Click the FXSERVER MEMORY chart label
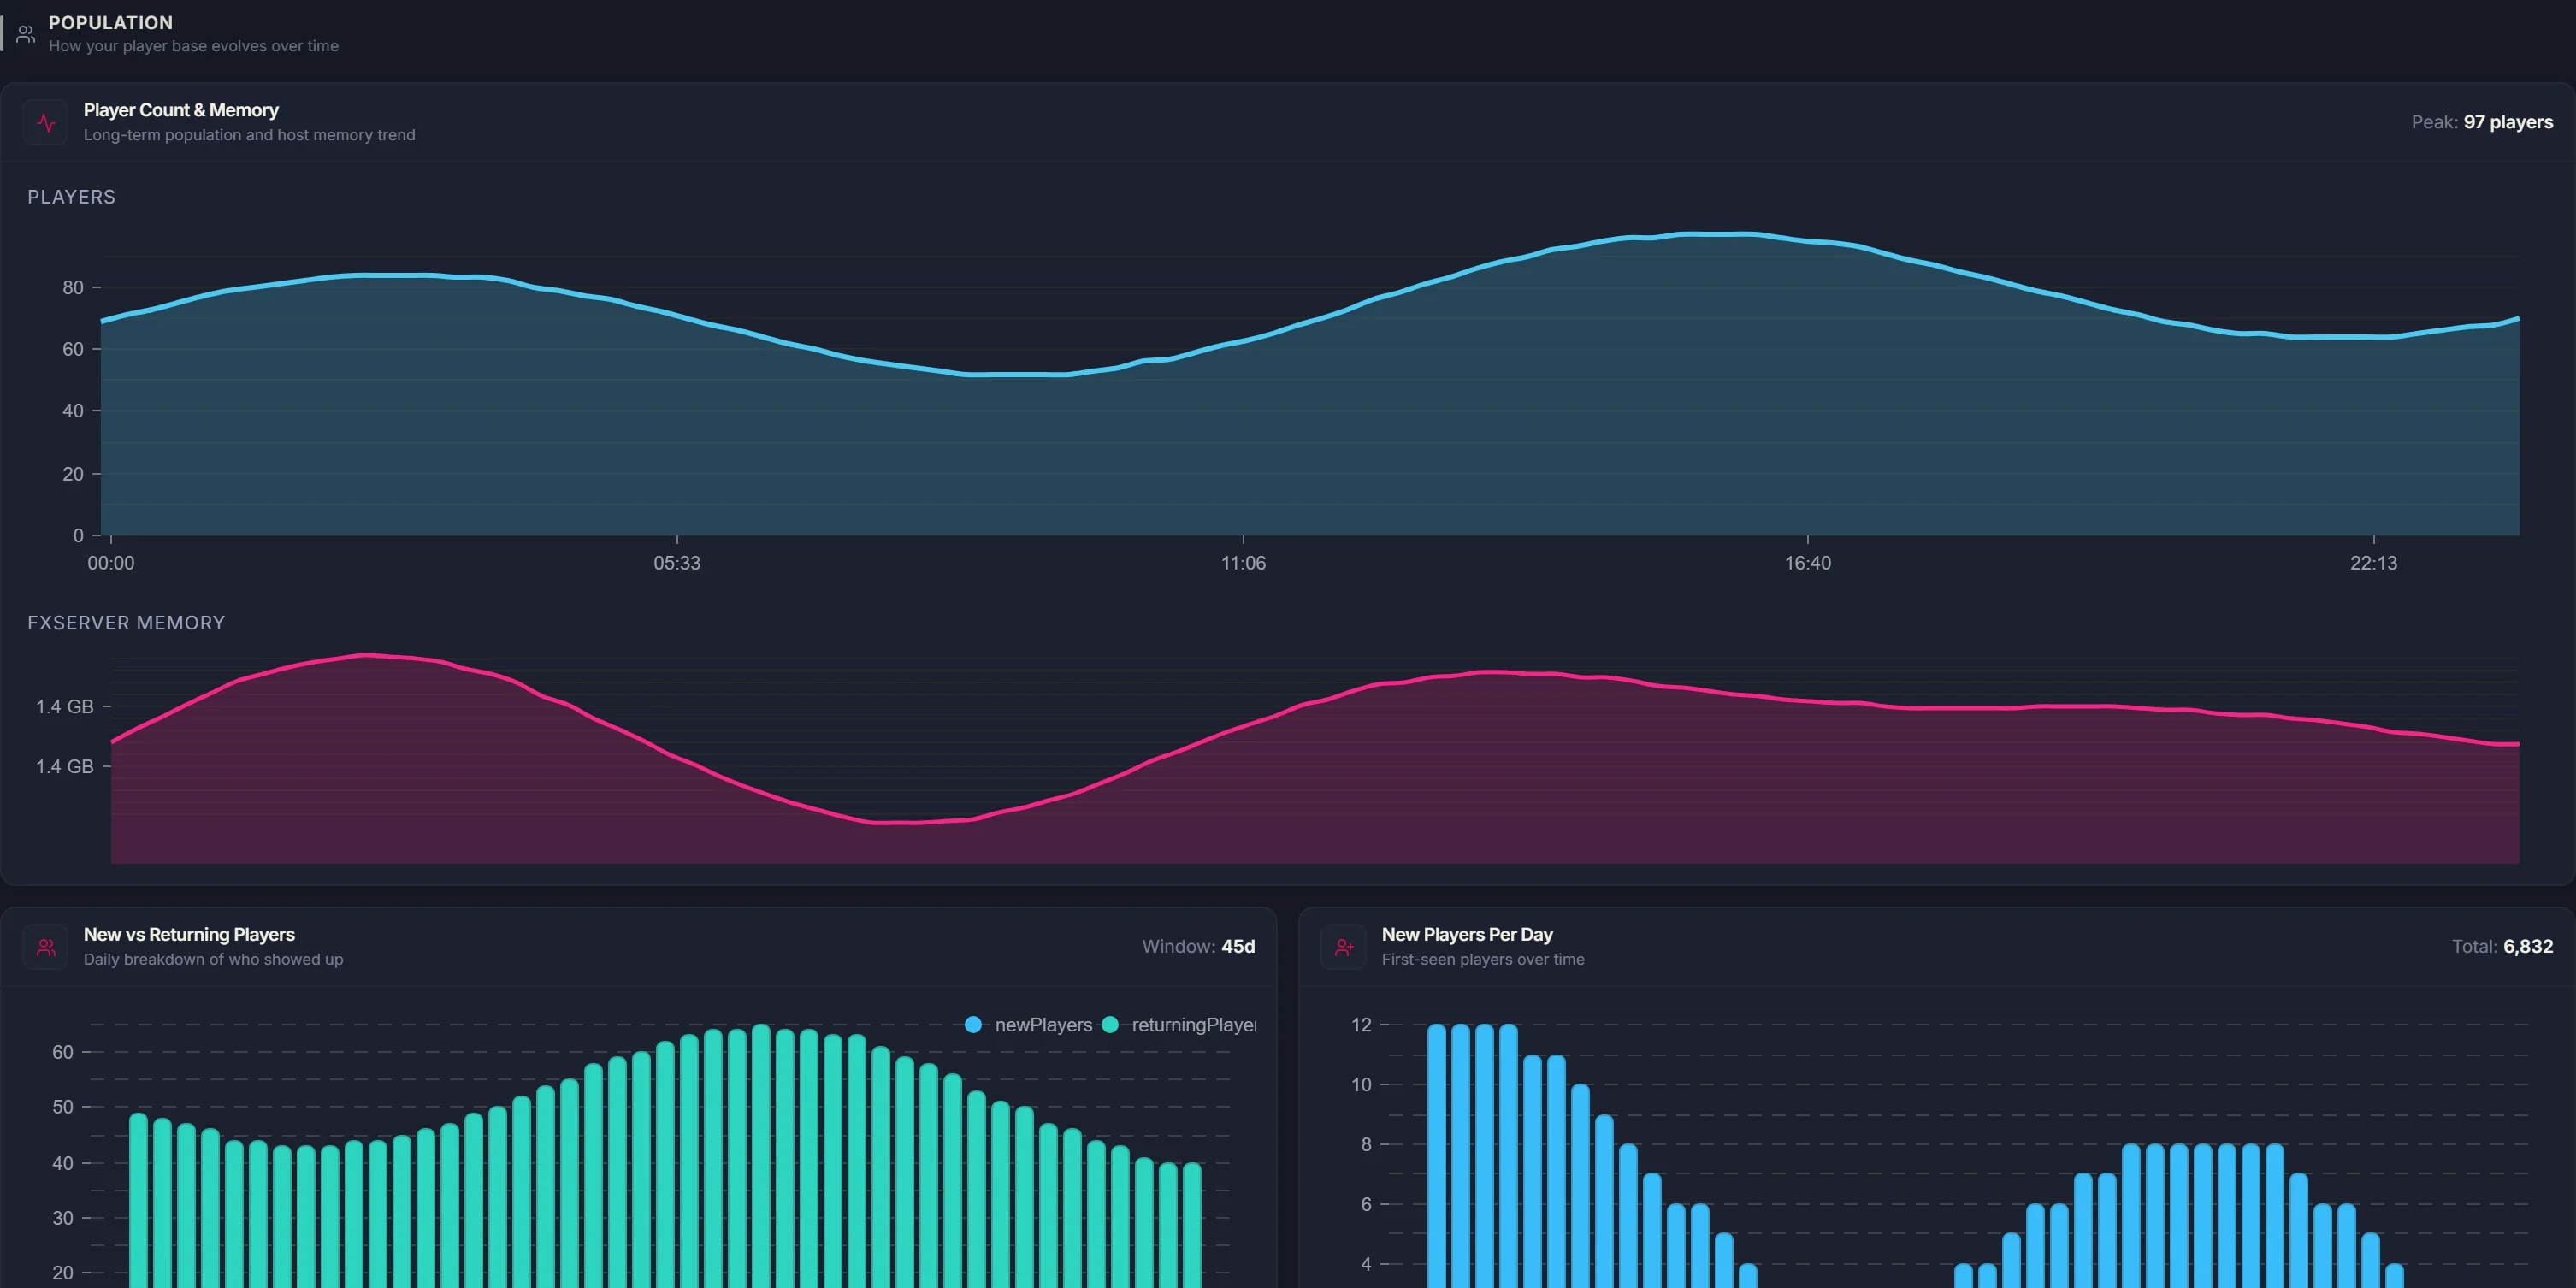Screen dimensions: 2576x1288 [x=126, y=623]
